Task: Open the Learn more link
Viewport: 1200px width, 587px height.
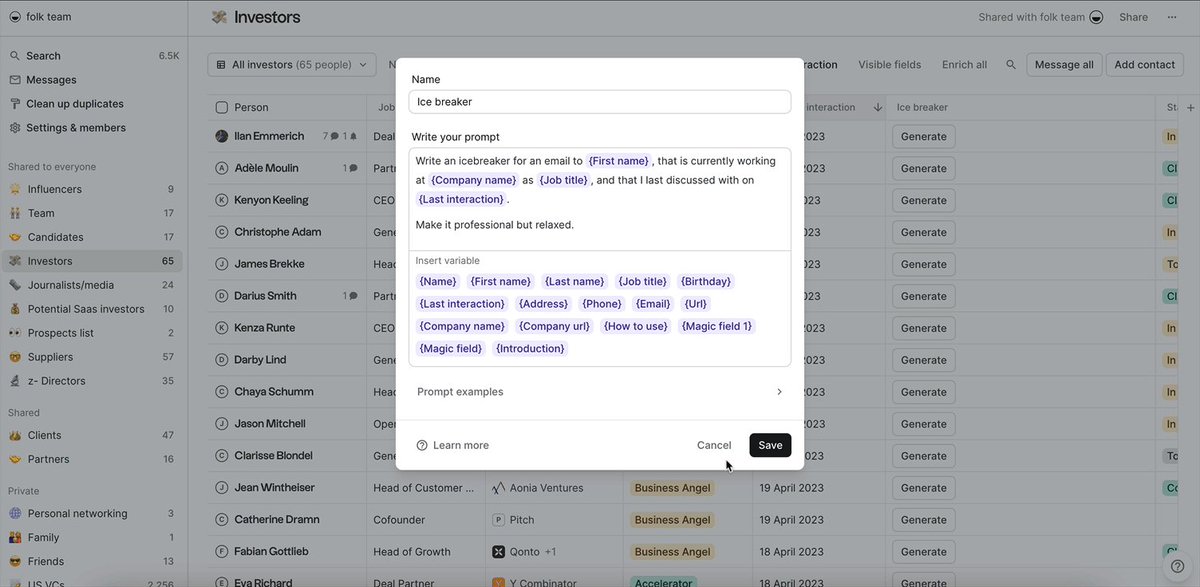Action: (453, 445)
